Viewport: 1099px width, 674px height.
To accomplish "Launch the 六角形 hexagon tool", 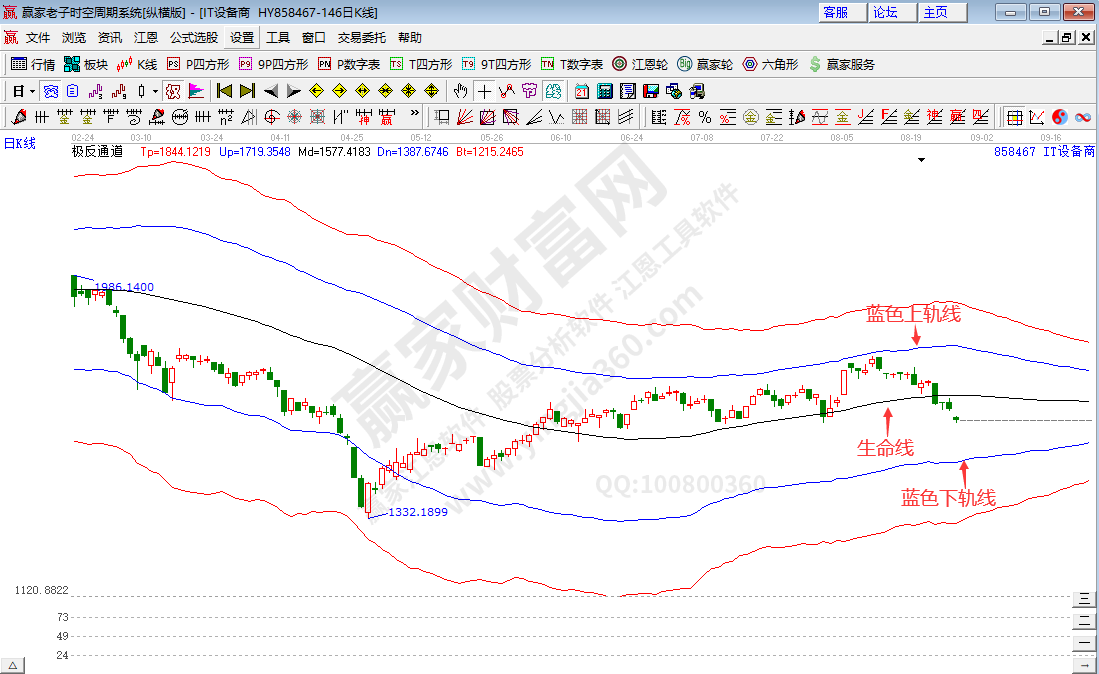I will pyautogui.click(x=770, y=64).
